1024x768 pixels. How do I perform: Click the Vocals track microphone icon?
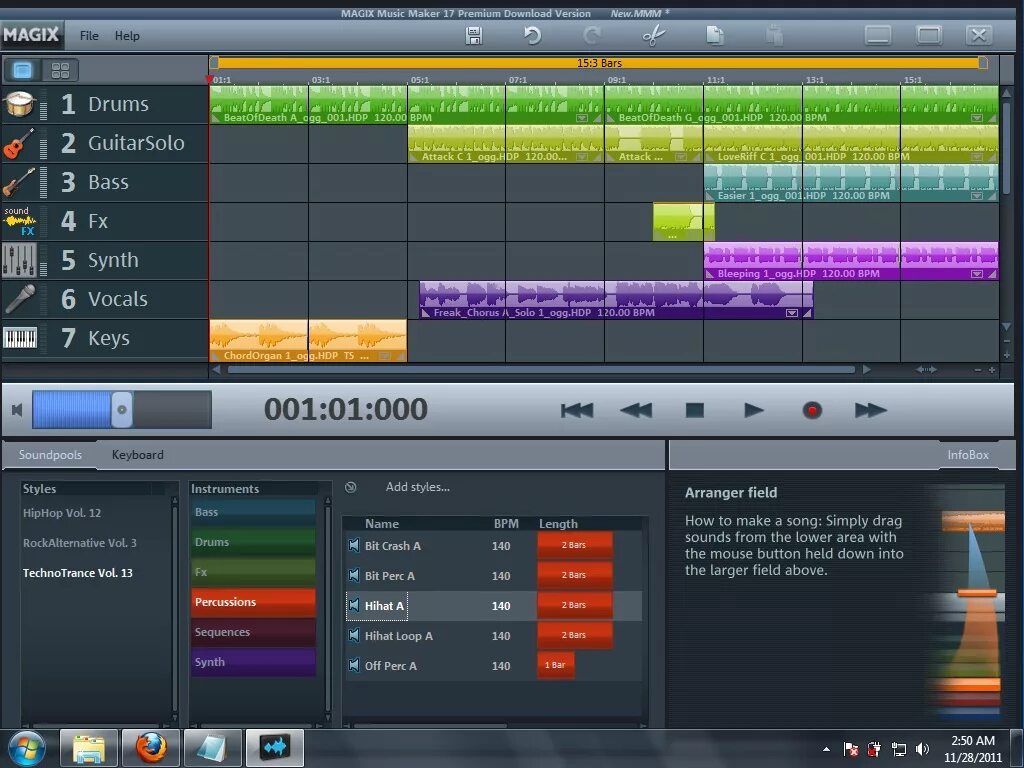20,299
